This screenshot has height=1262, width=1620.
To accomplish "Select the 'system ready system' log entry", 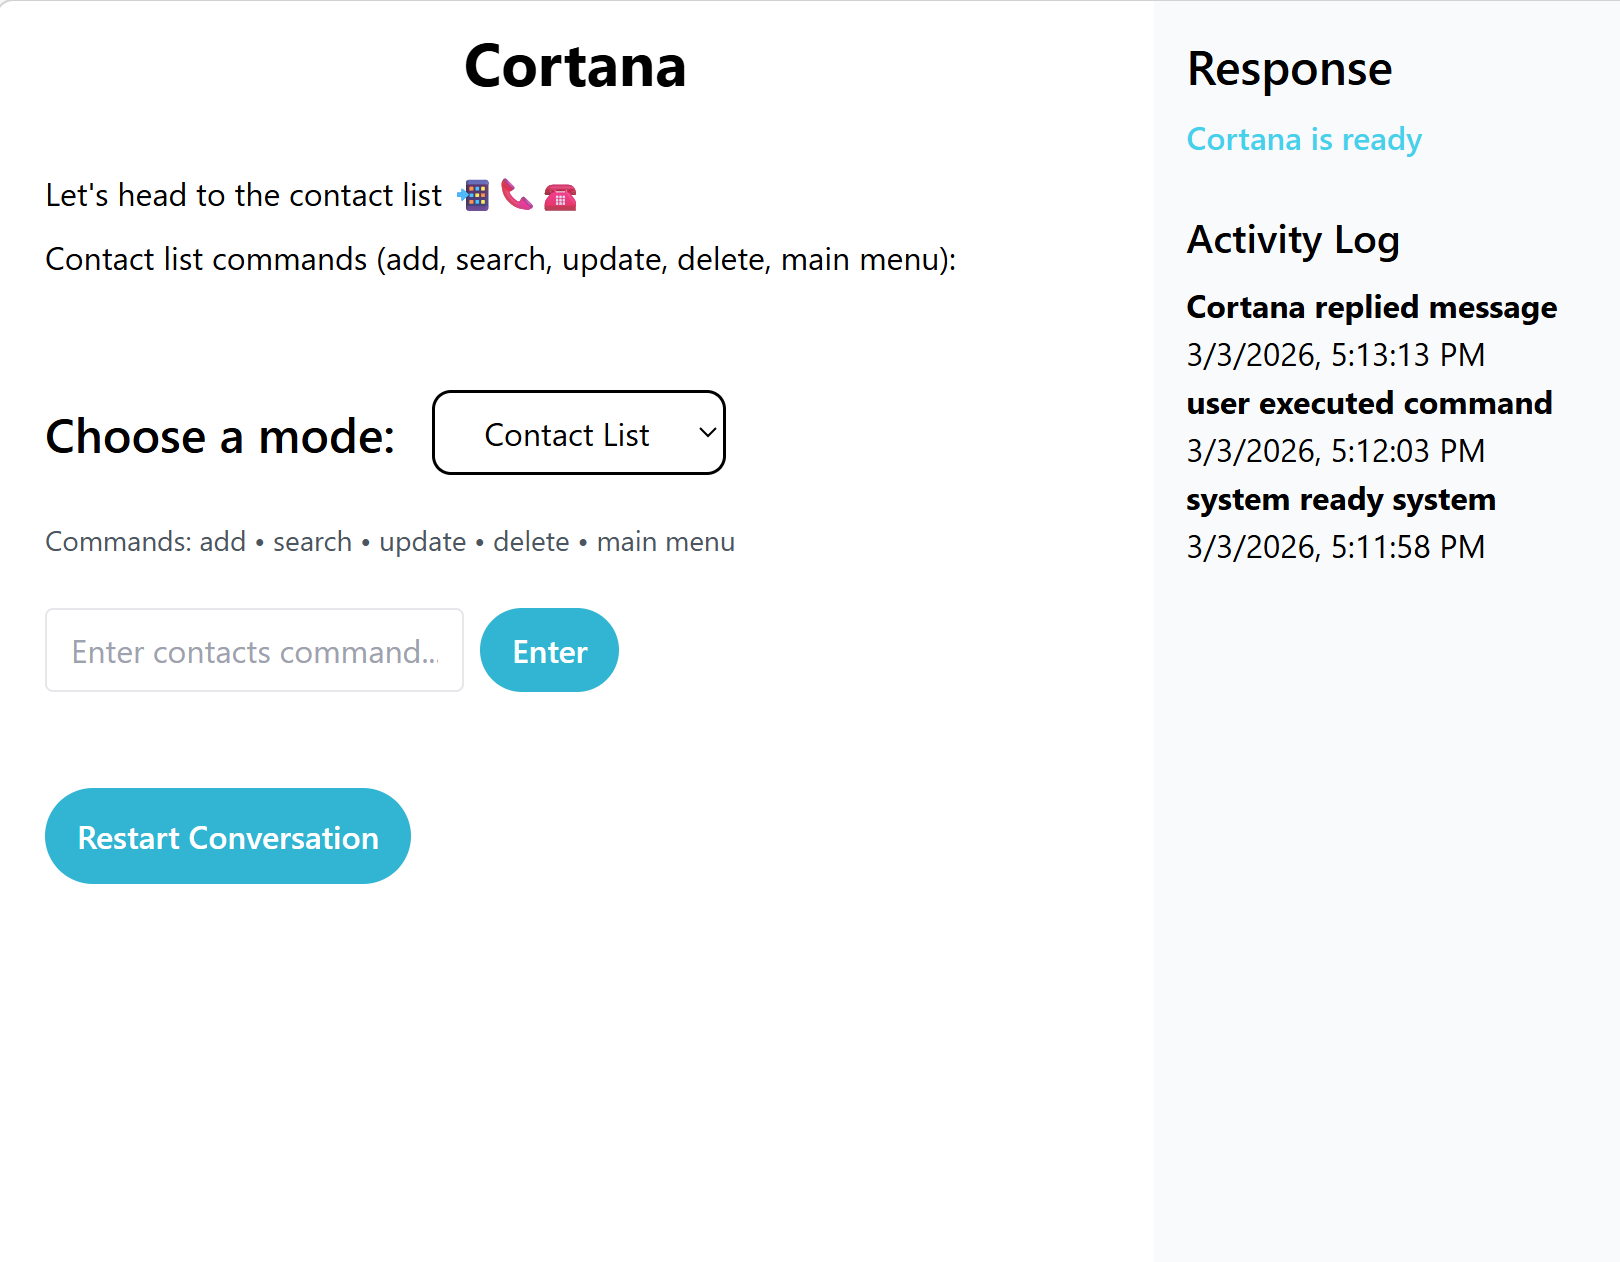I will (1341, 499).
